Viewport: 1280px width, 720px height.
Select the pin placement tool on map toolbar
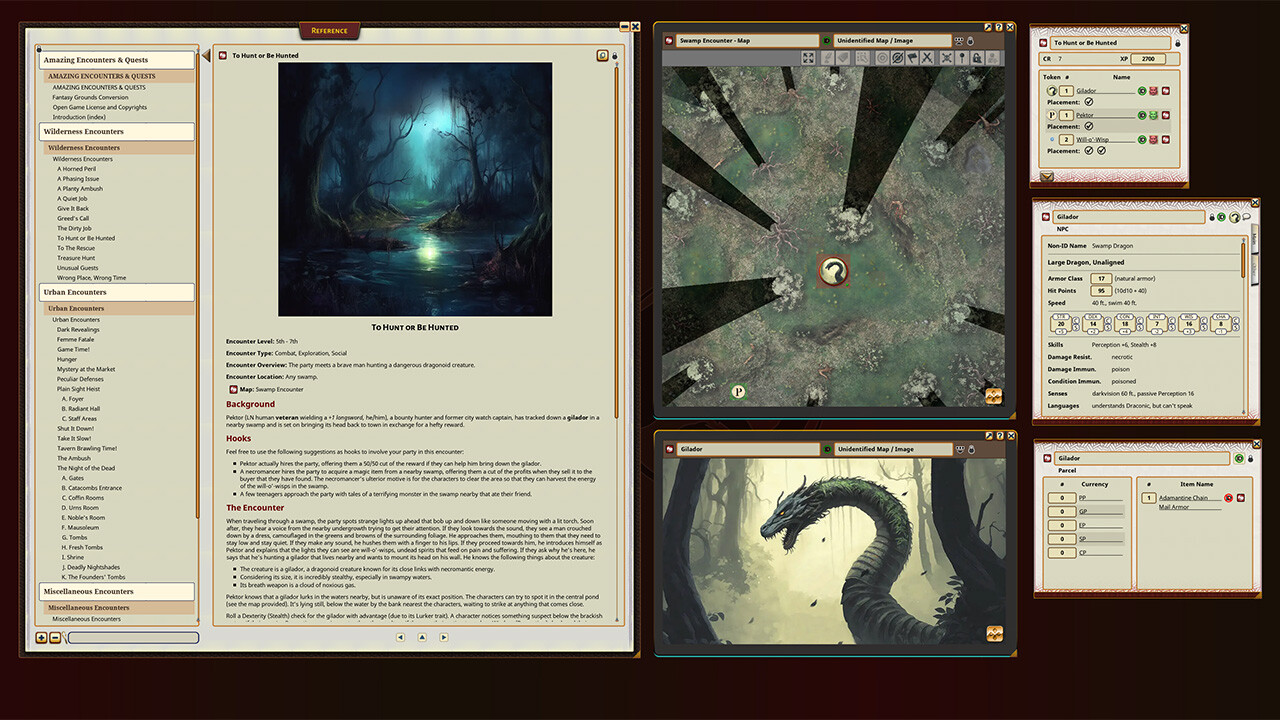tap(963, 58)
